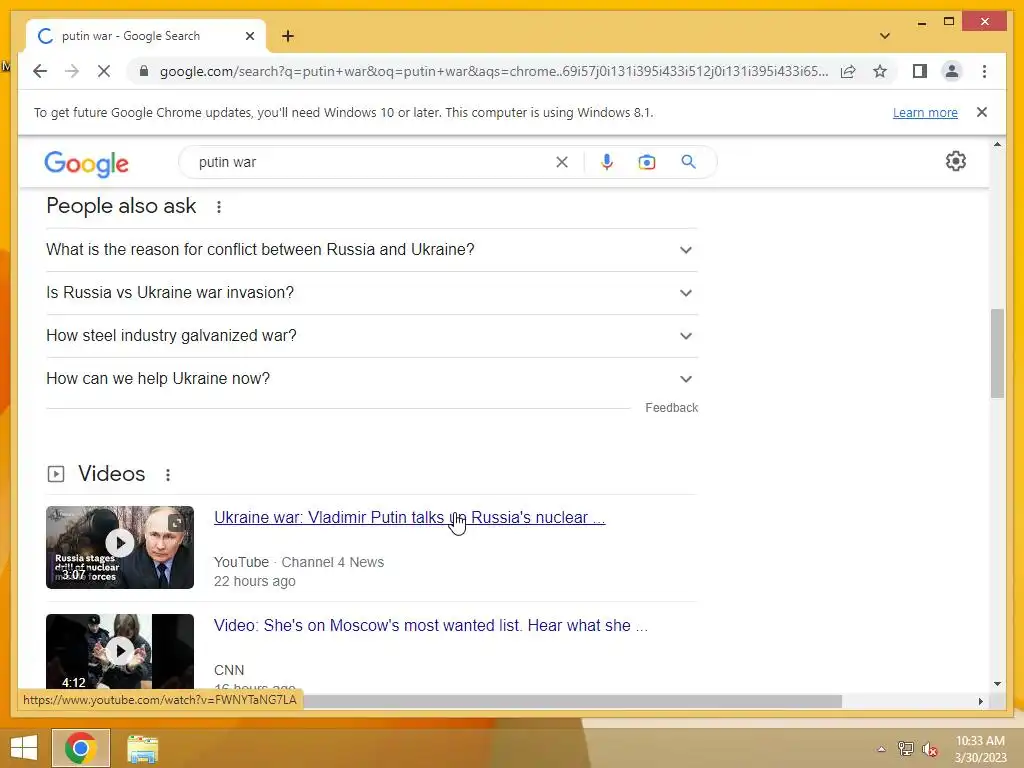This screenshot has width=1024, height=768.
Task: Click the Videos section heading icon
Action: tap(56, 474)
